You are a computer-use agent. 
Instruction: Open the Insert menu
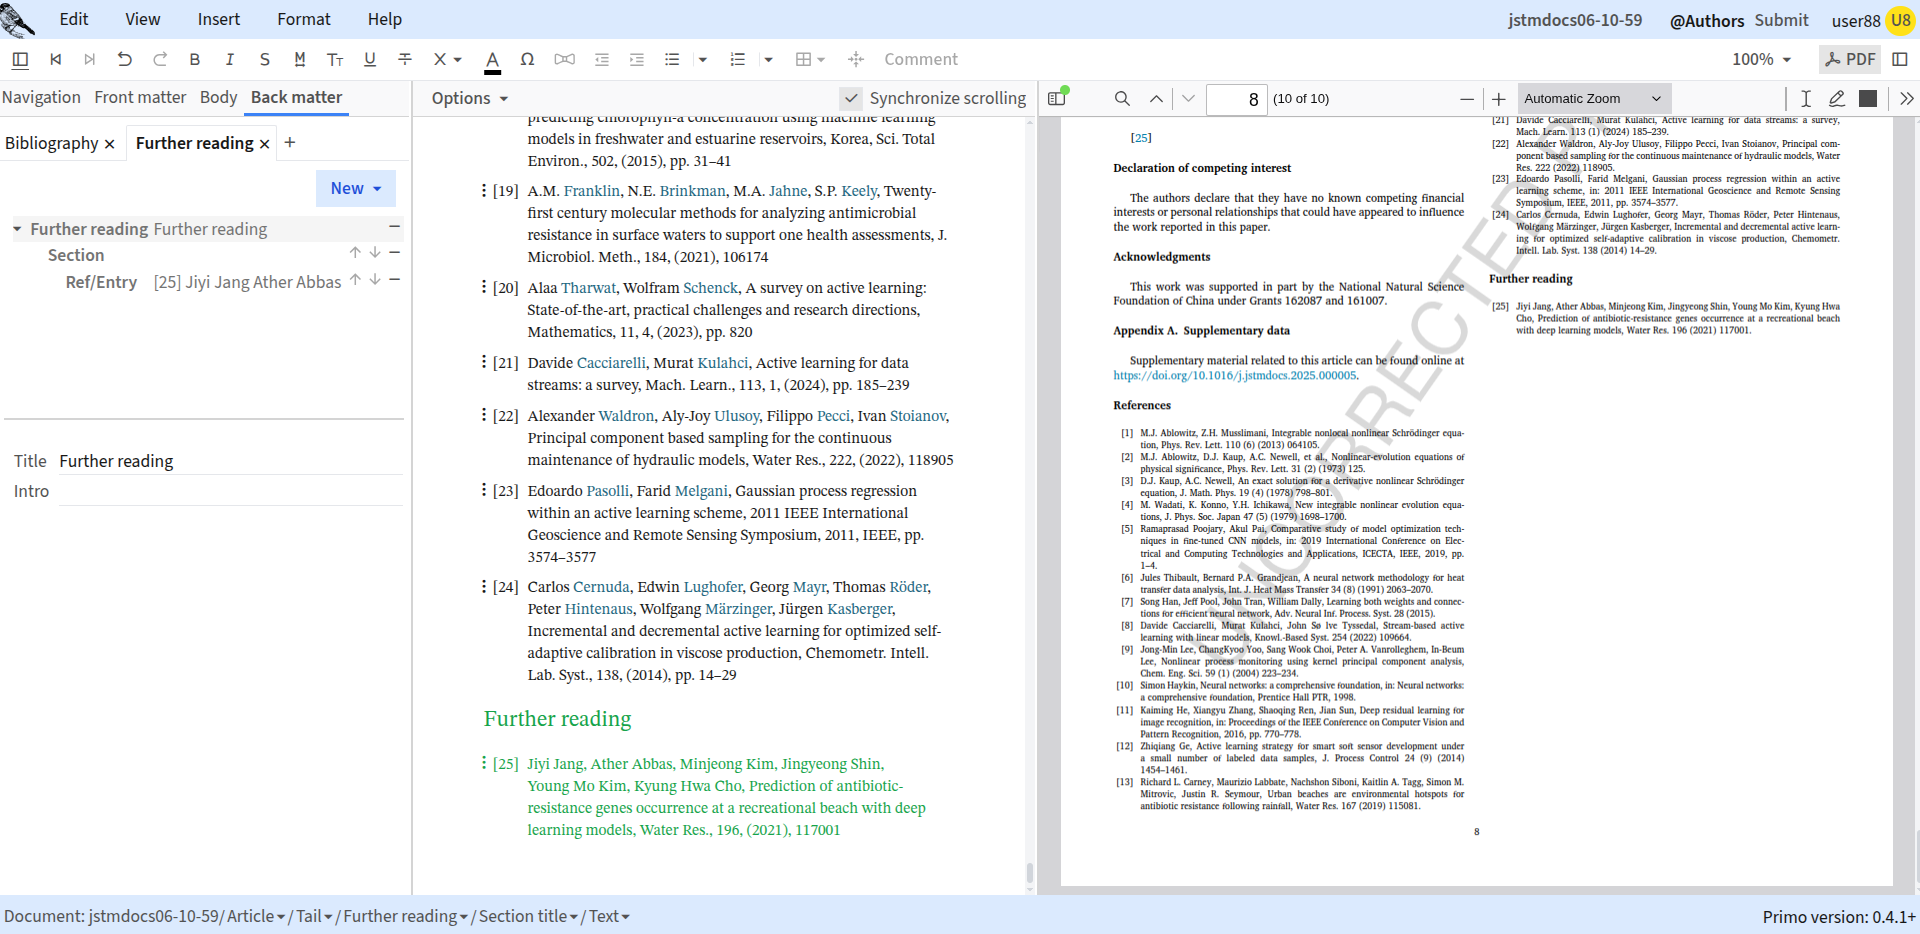[x=219, y=19]
